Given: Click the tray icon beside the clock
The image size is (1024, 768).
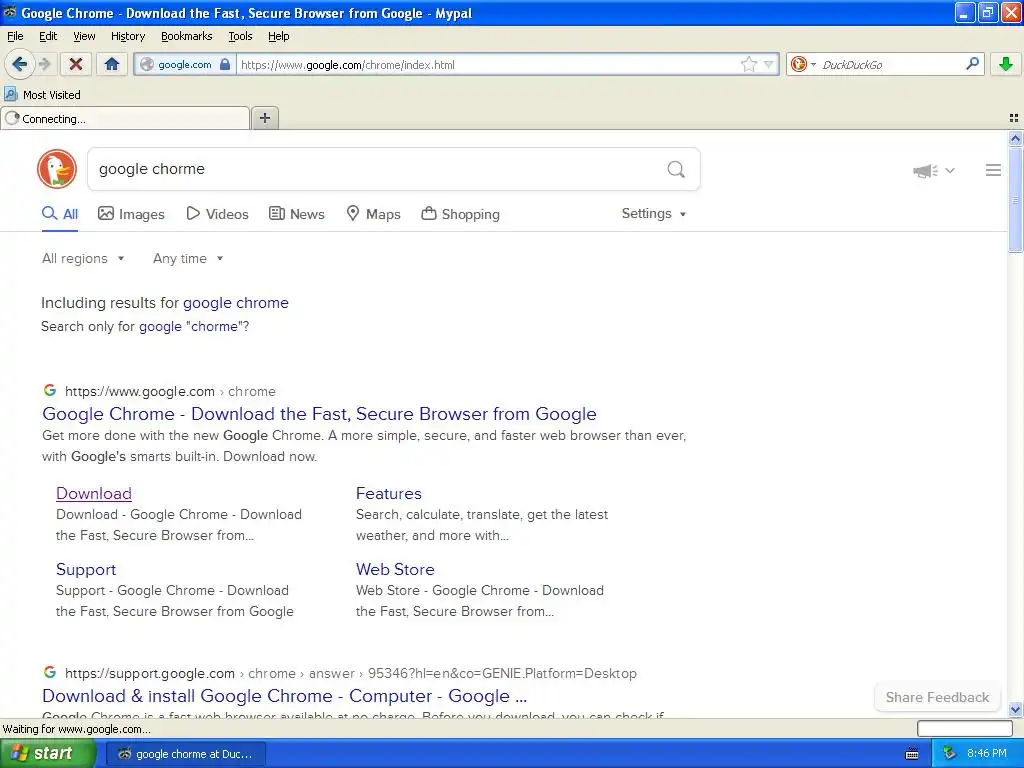Looking at the screenshot, I should coord(950,754).
